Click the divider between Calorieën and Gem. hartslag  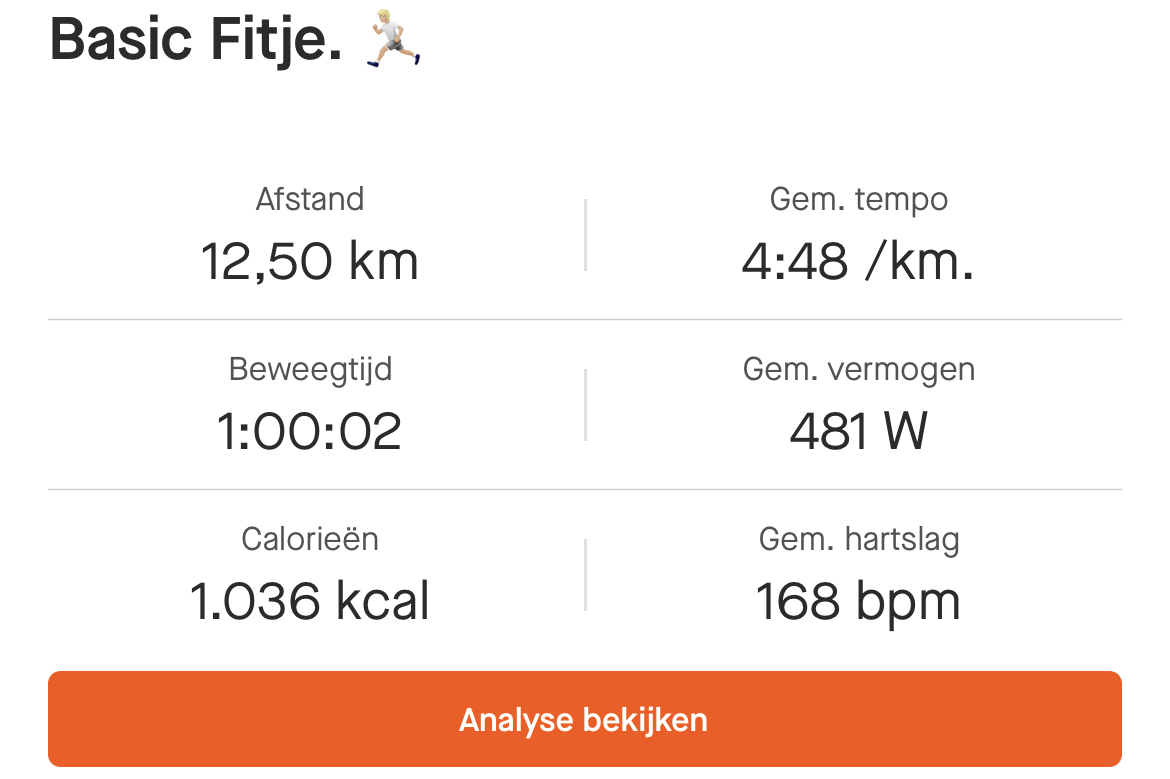(585, 575)
